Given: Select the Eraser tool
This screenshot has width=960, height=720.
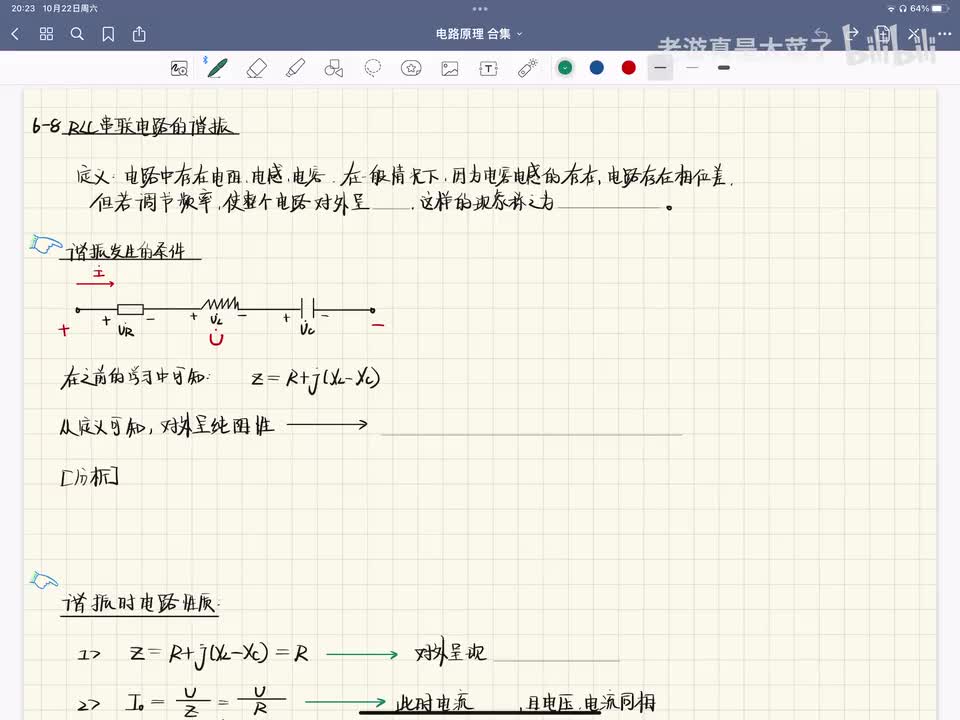Looking at the screenshot, I should [x=257, y=68].
